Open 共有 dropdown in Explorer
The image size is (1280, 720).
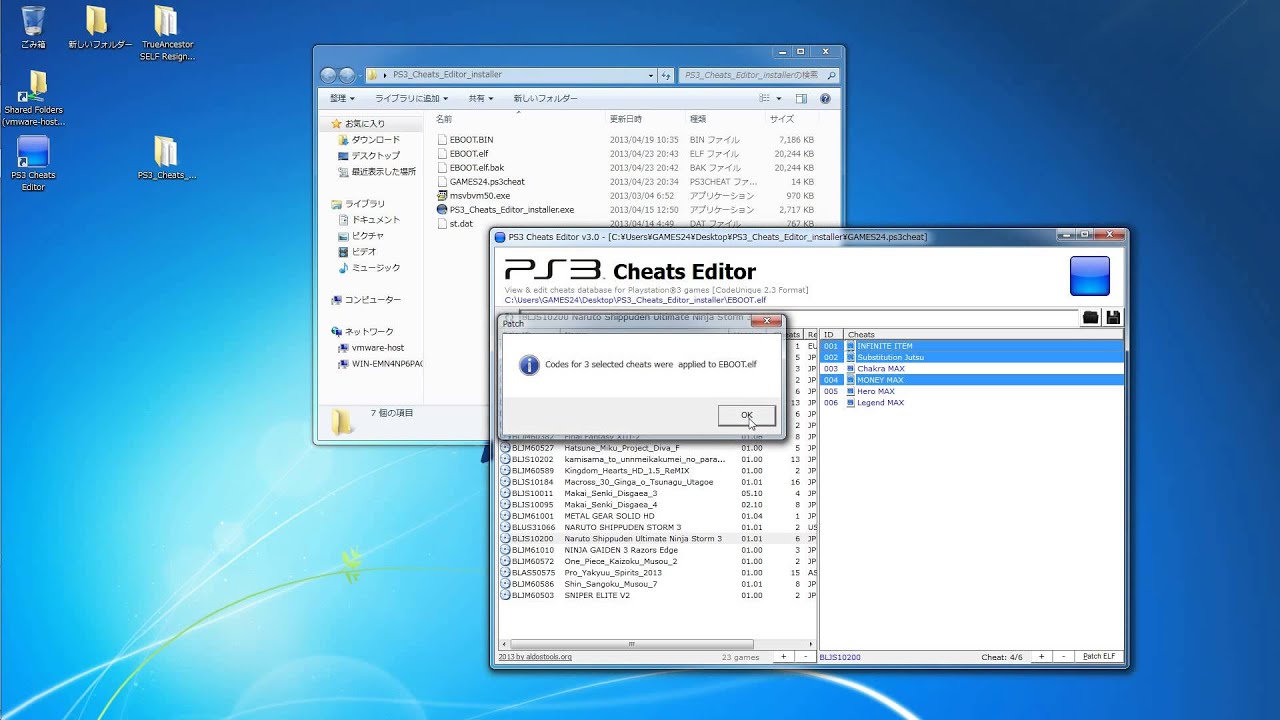click(482, 99)
